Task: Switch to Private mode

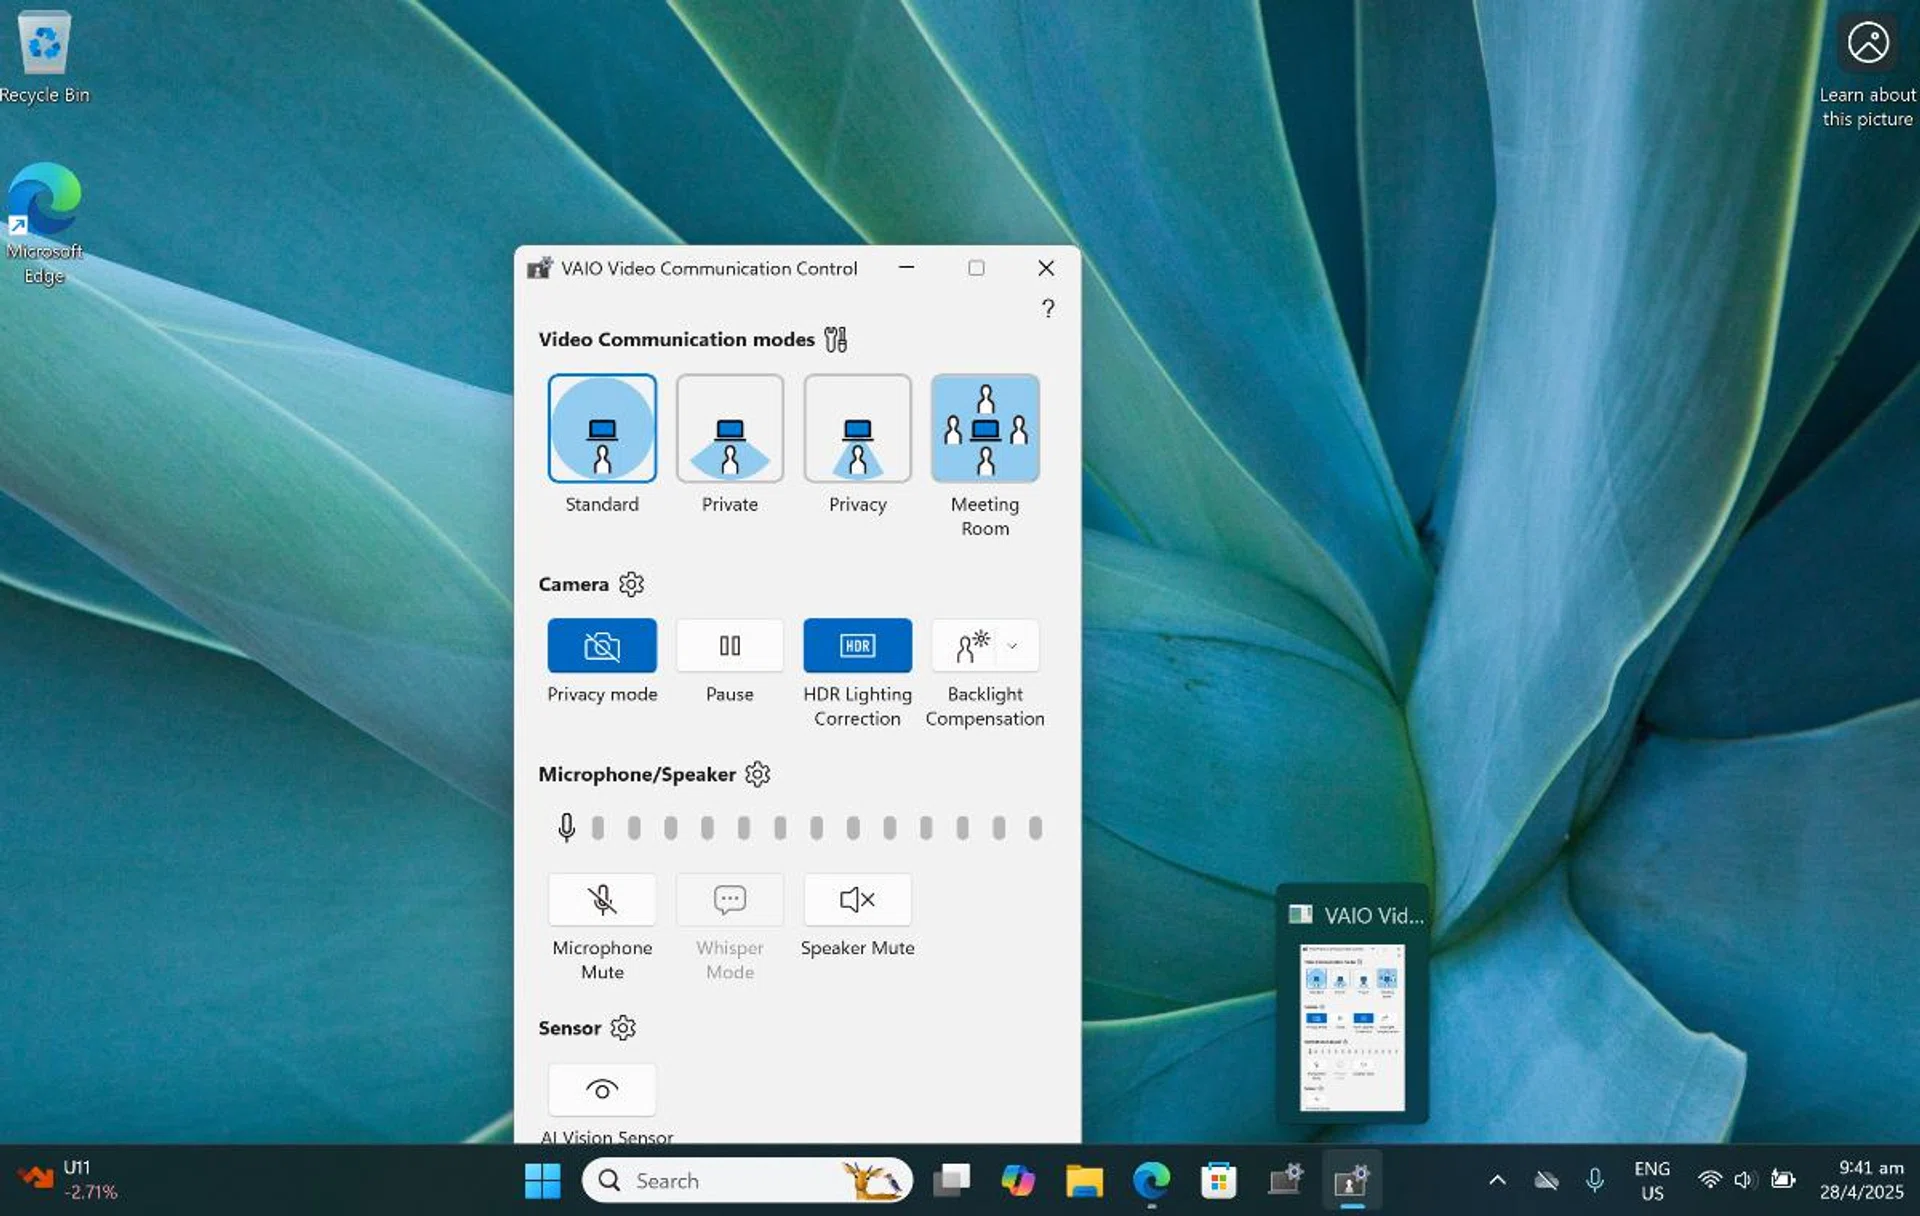Action: click(729, 428)
